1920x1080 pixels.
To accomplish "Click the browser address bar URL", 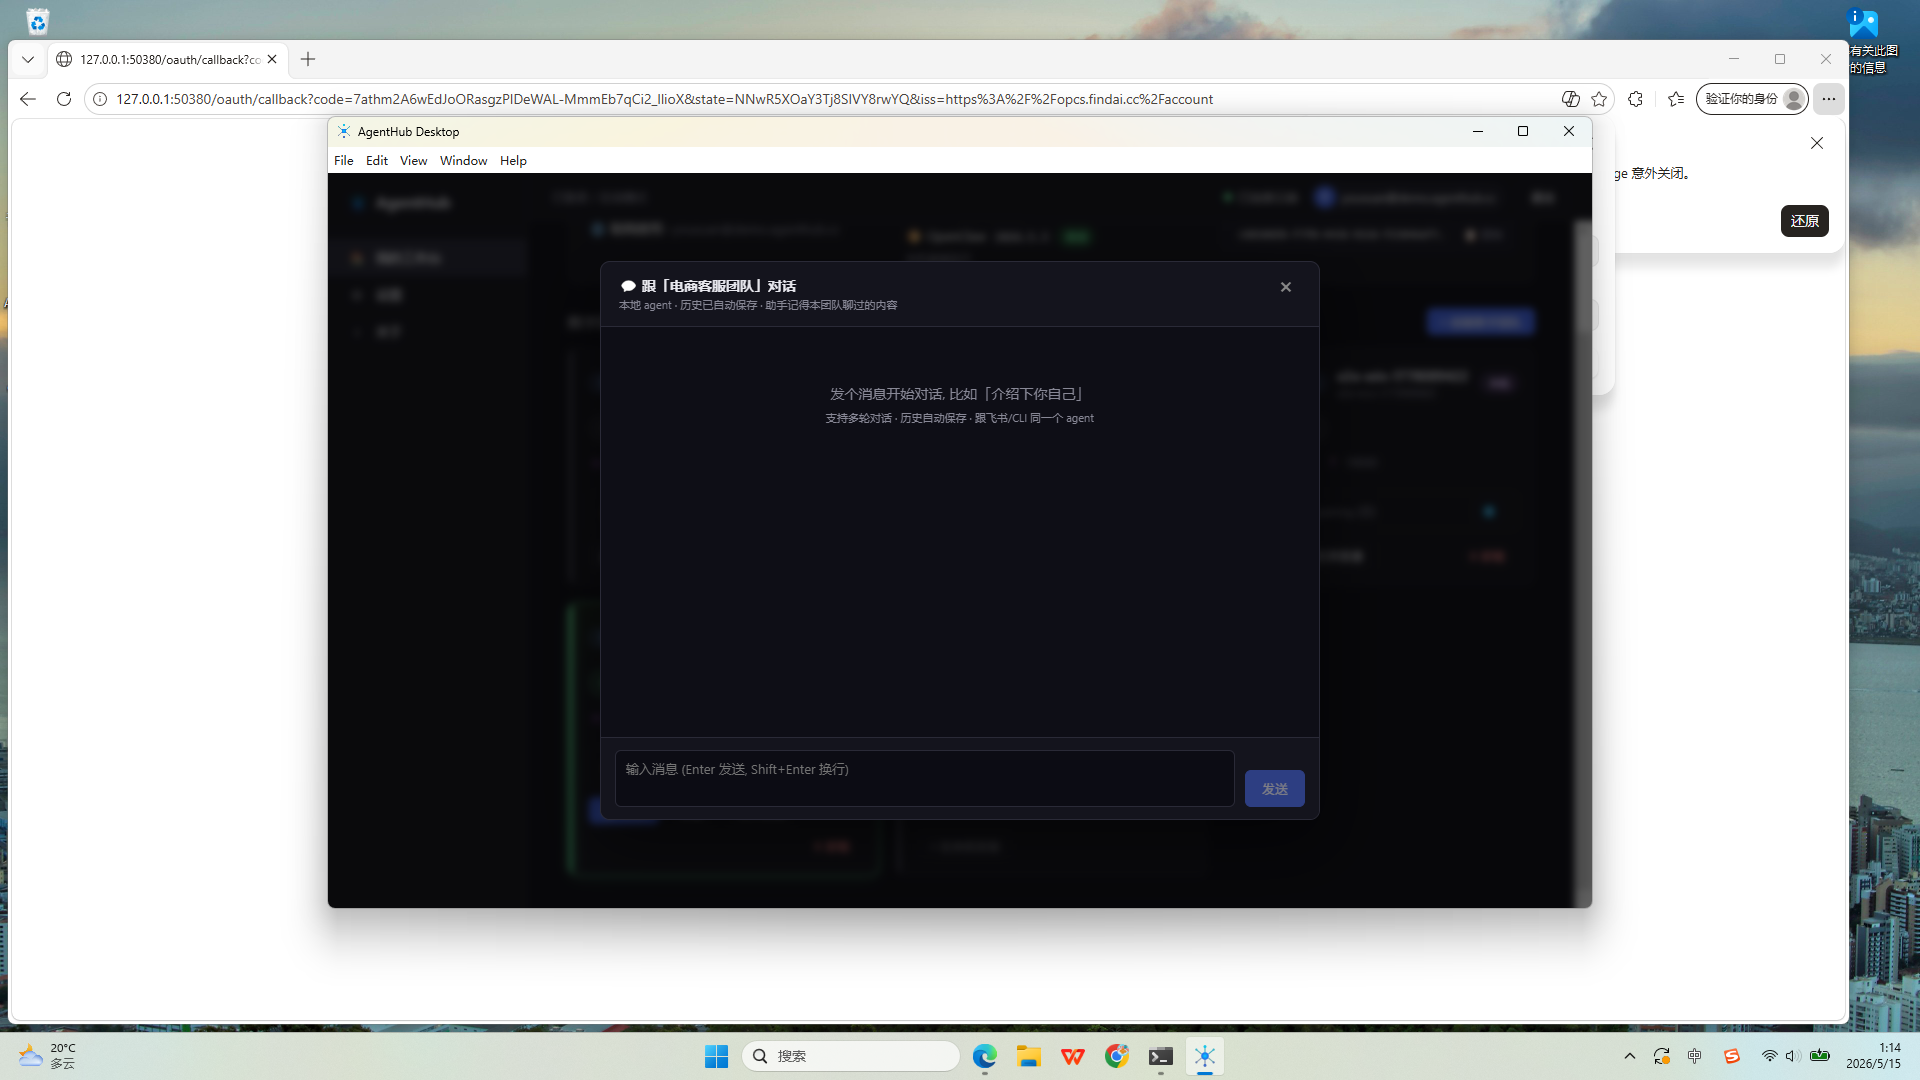I will 665,99.
